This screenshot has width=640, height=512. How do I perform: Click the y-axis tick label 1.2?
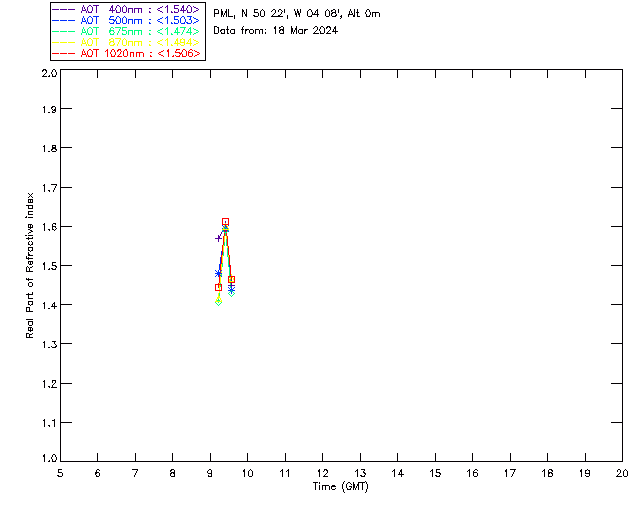tap(49, 384)
